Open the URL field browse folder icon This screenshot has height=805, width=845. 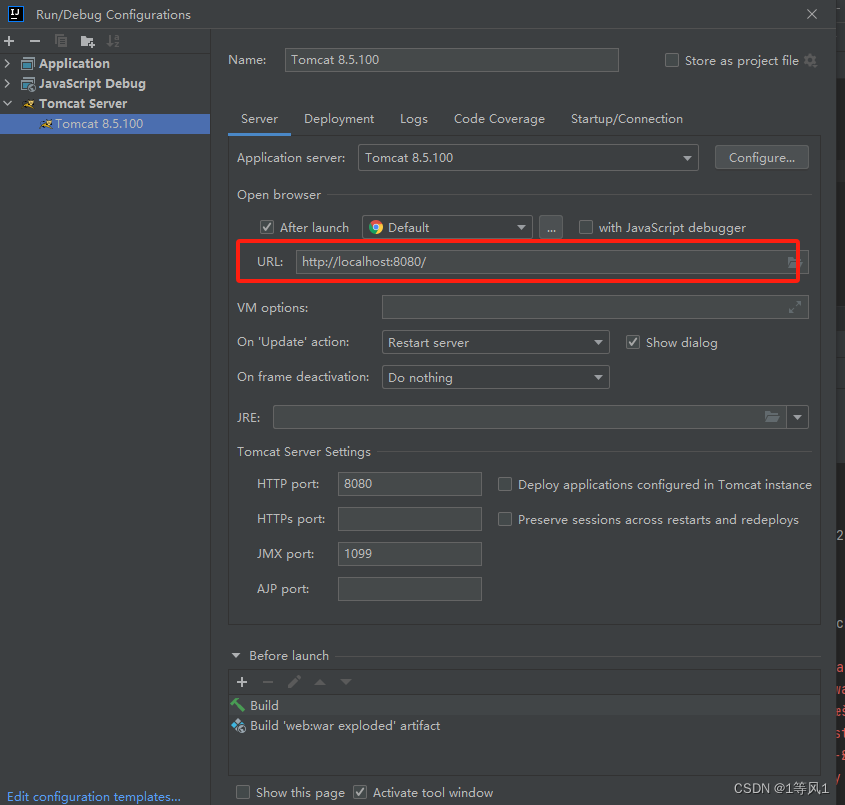(795, 262)
